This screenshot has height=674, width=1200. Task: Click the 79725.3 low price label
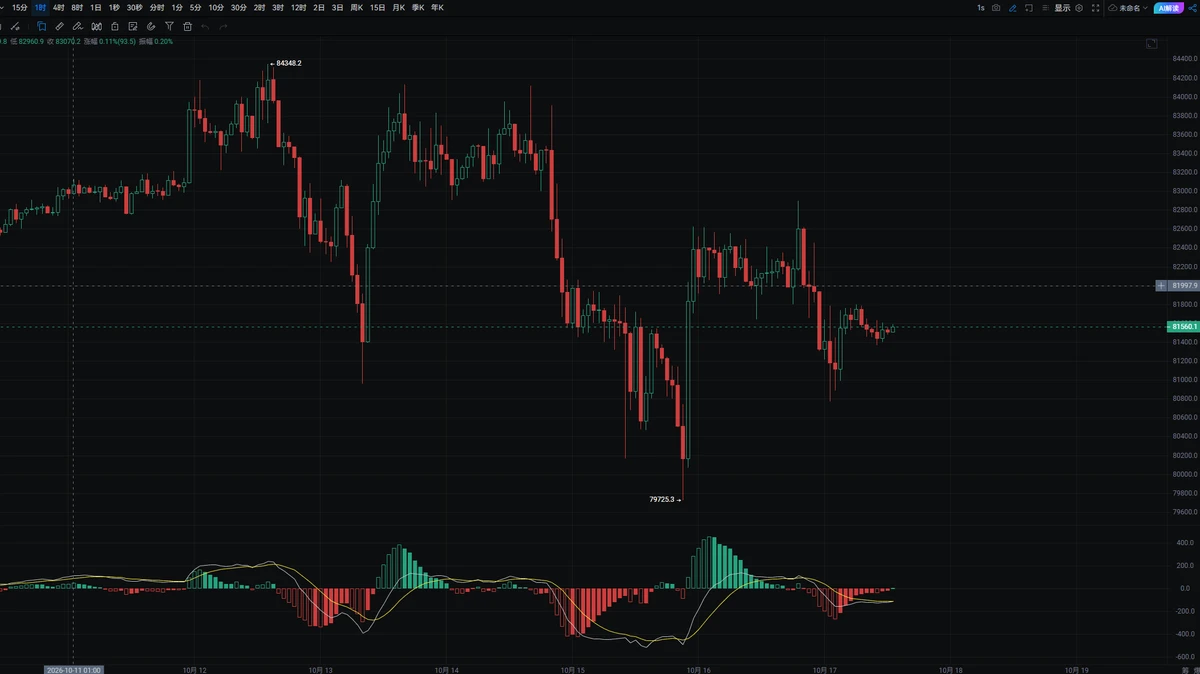[663, 498]
